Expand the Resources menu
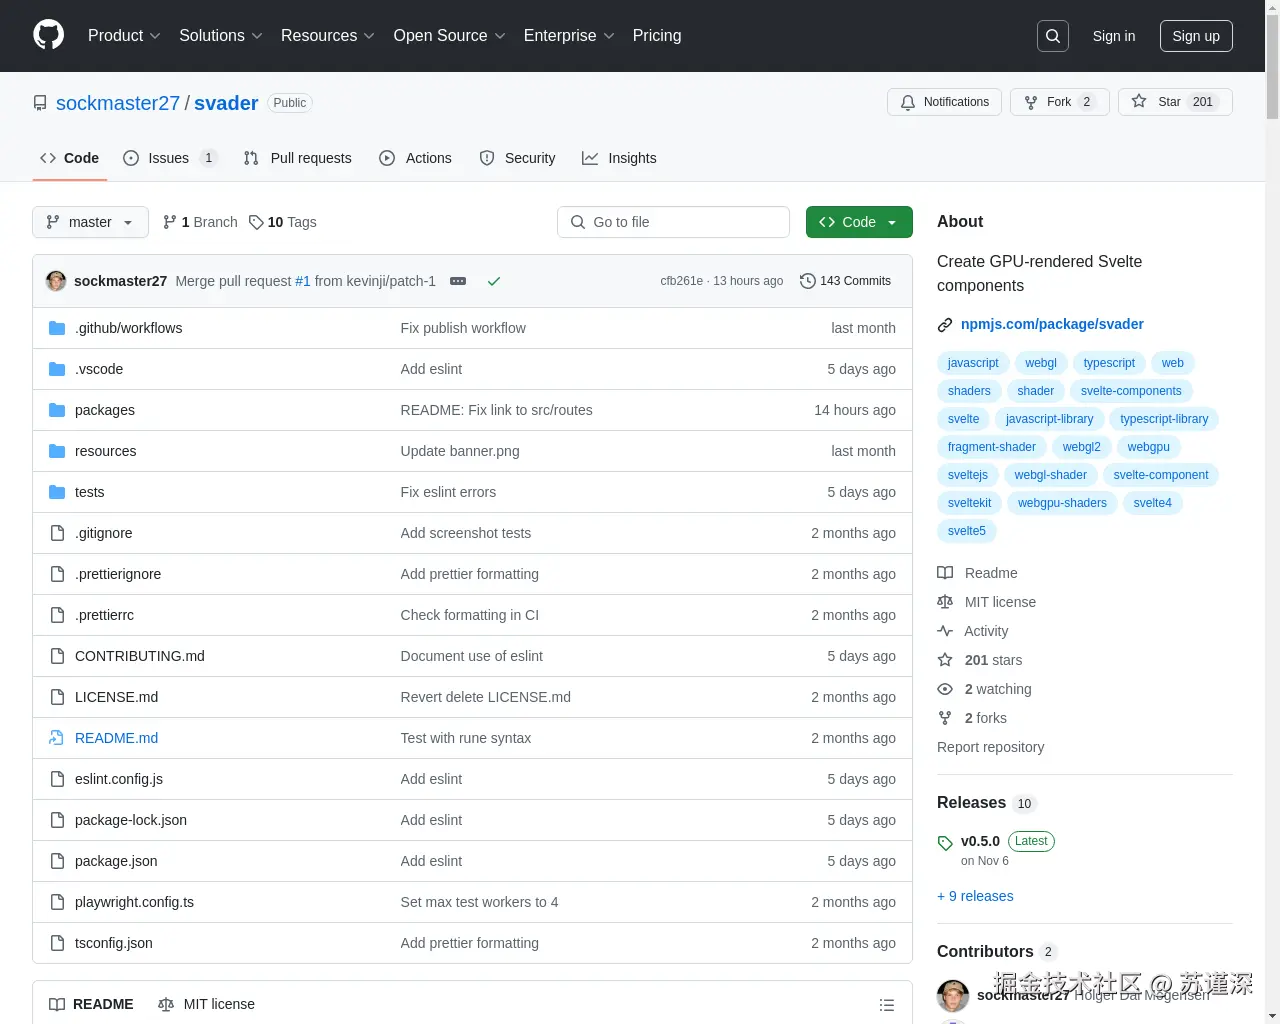 pyautogui.click(x=328, y=36)
